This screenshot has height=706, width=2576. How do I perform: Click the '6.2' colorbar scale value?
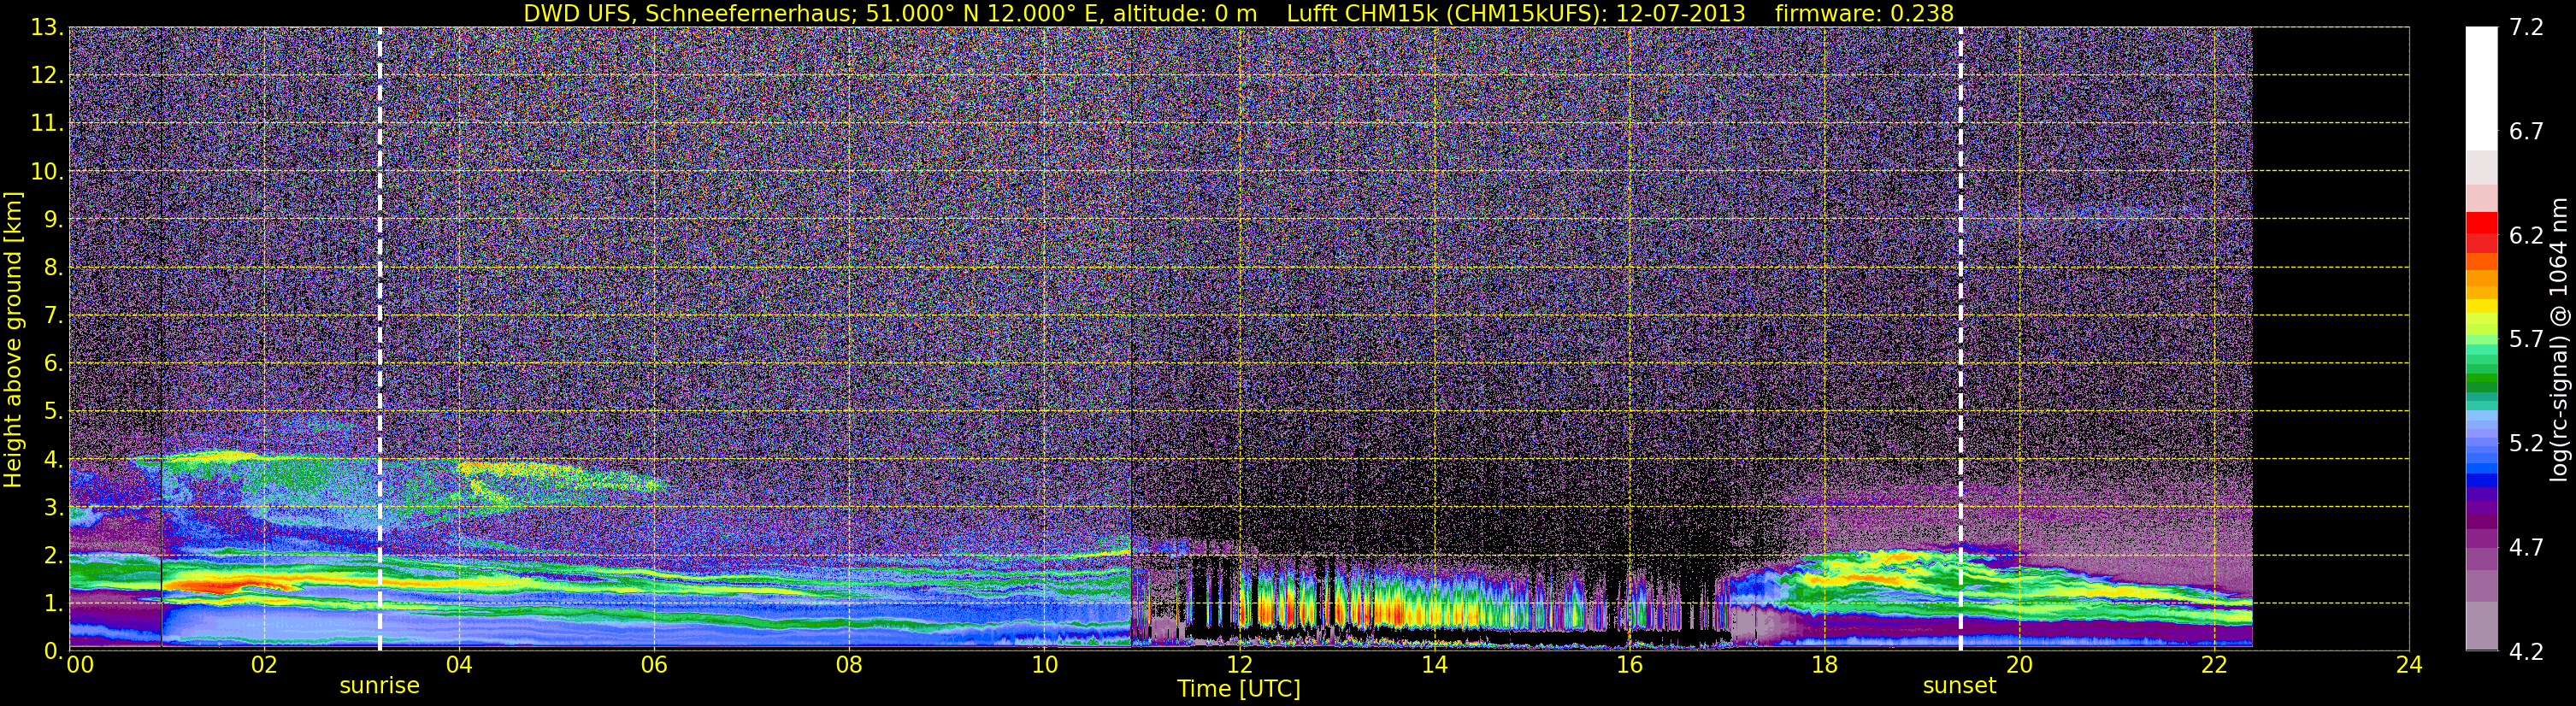pyautogui.click(x=2527, y=236)
